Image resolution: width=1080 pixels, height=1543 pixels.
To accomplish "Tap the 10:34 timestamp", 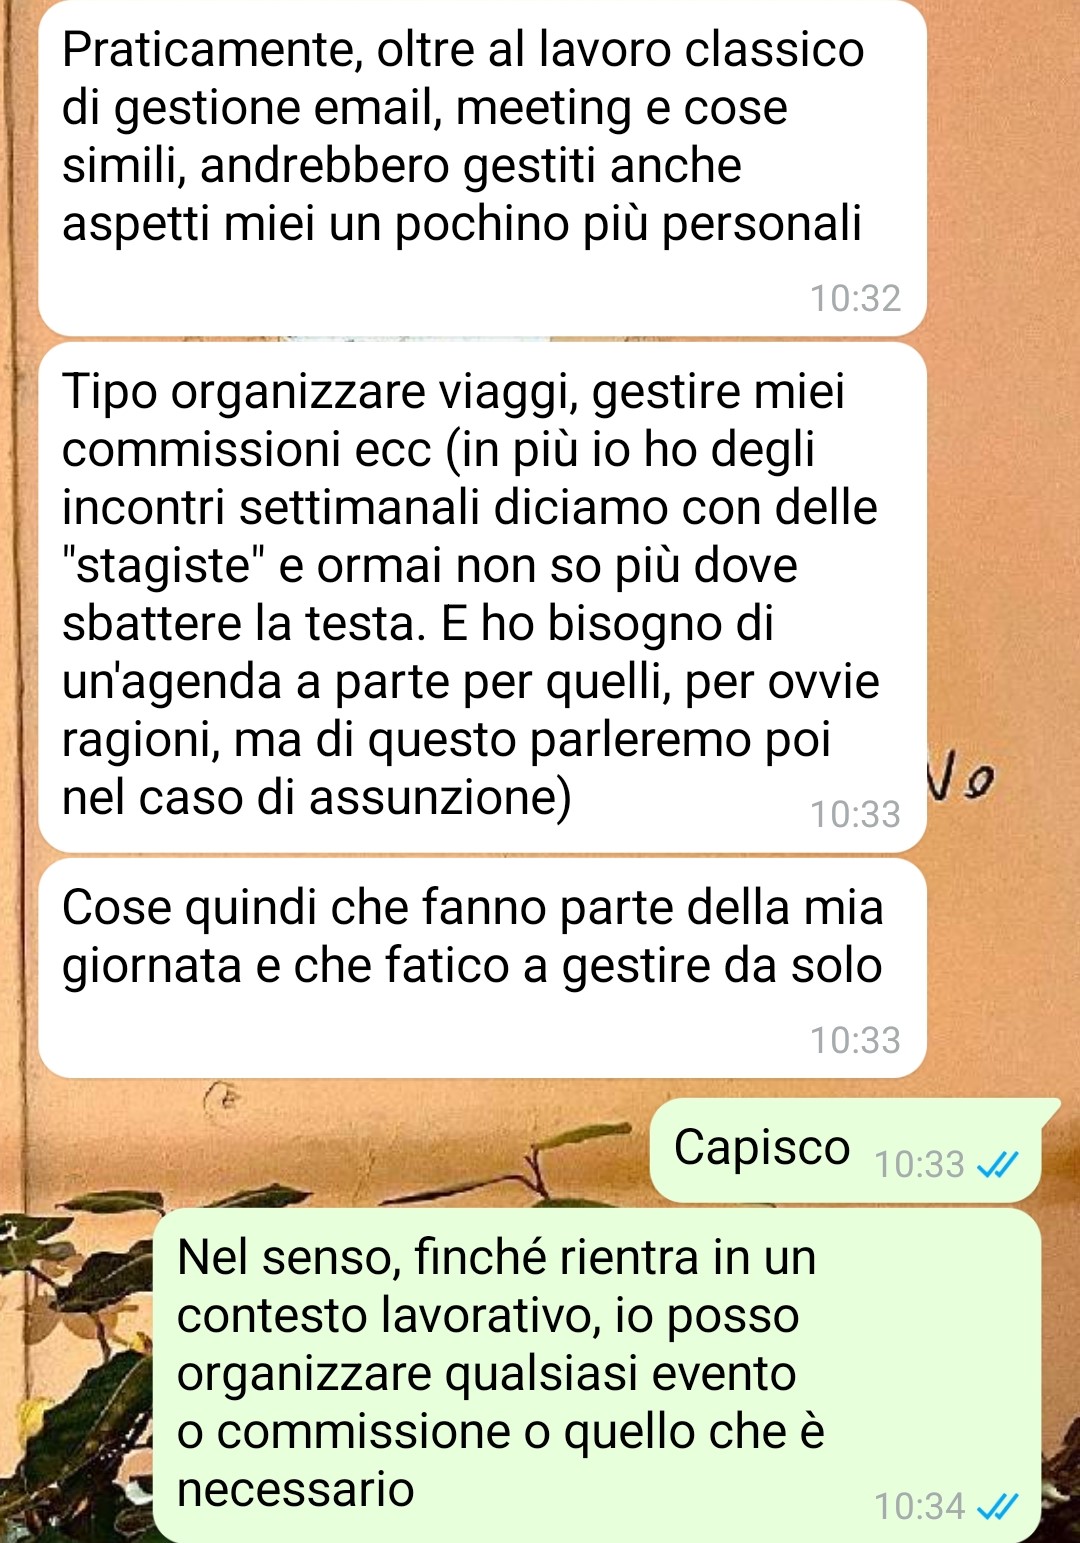I will click(919, 1506).
